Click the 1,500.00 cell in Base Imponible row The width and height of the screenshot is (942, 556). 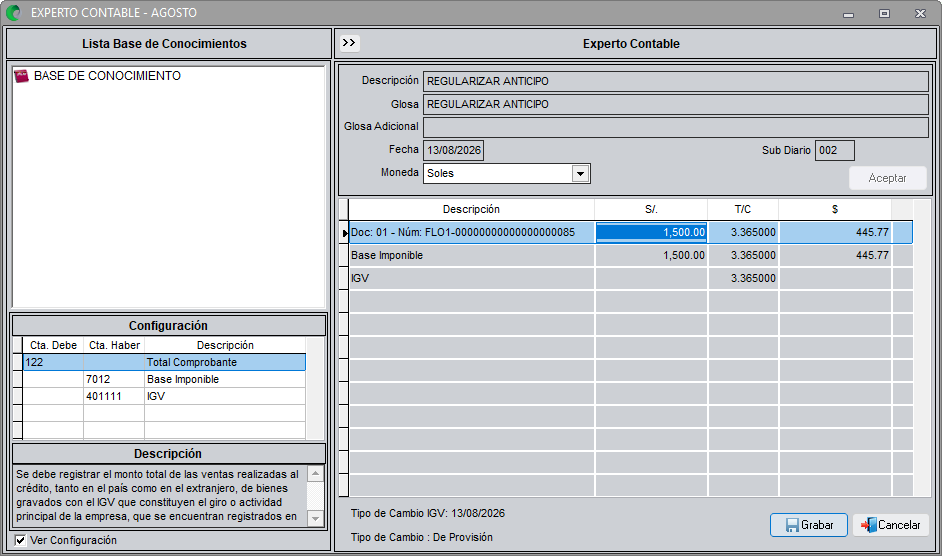[x=651, y=255]
